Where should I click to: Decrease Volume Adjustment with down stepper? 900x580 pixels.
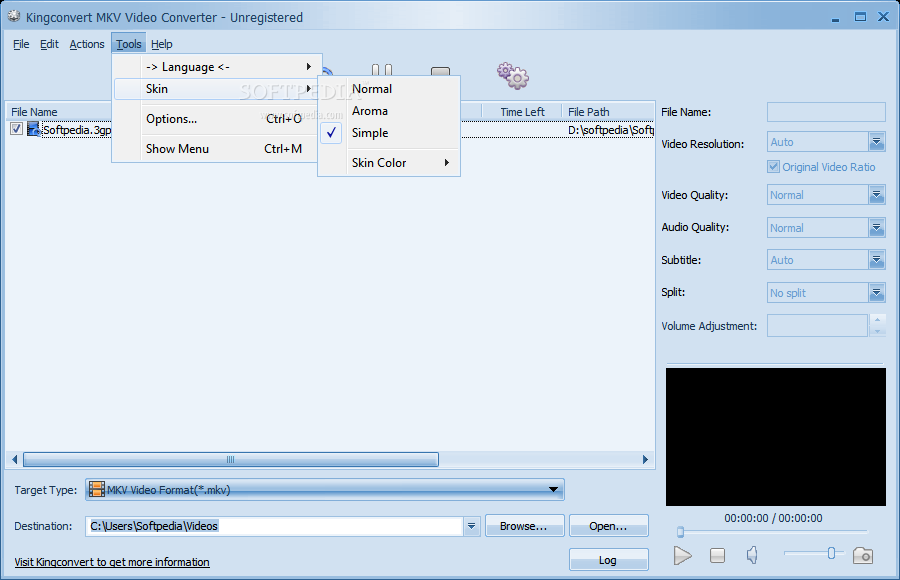point(877,331)
